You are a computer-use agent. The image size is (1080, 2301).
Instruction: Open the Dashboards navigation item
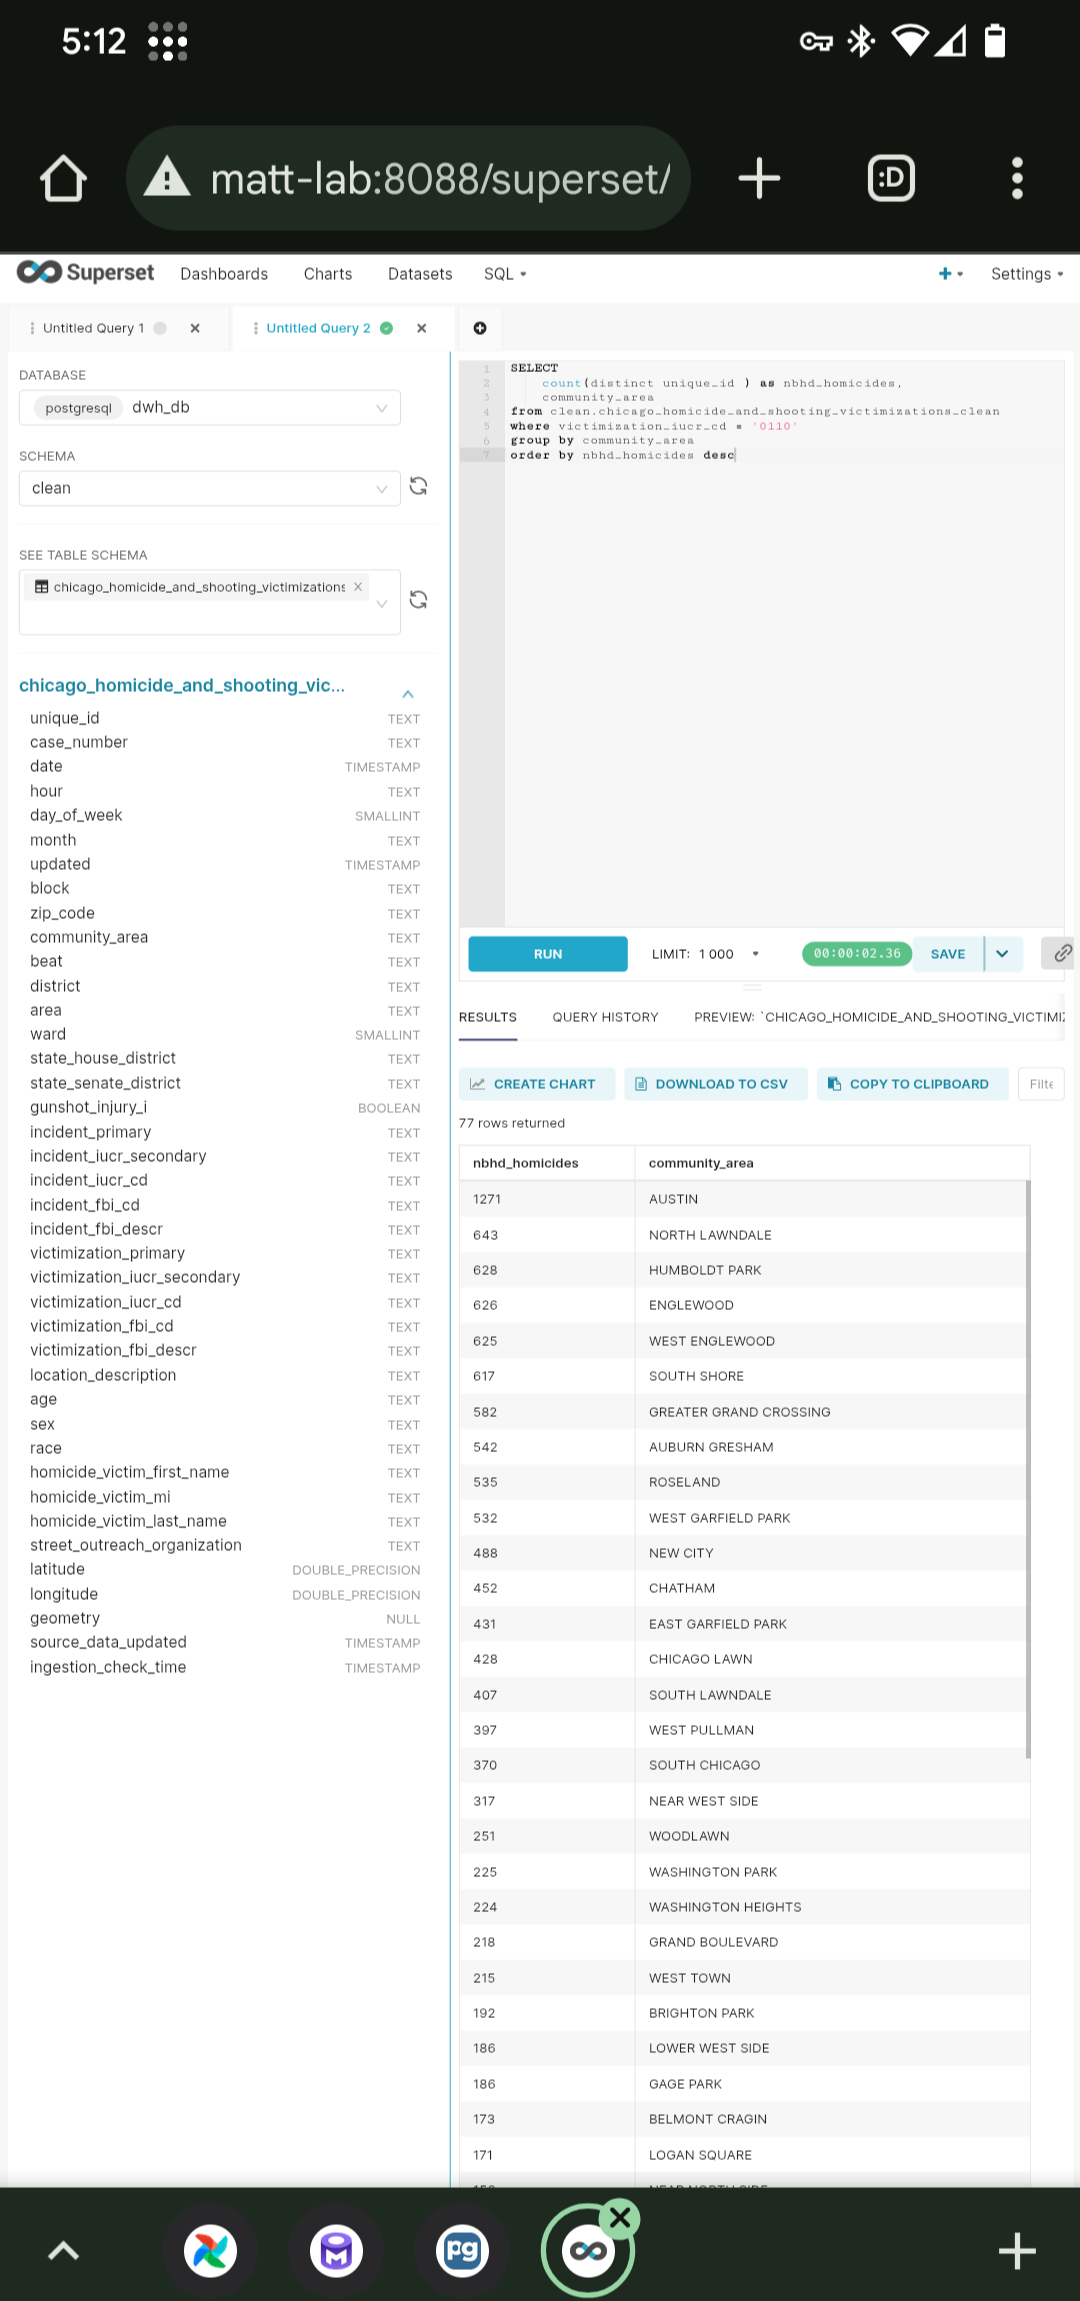224,273
